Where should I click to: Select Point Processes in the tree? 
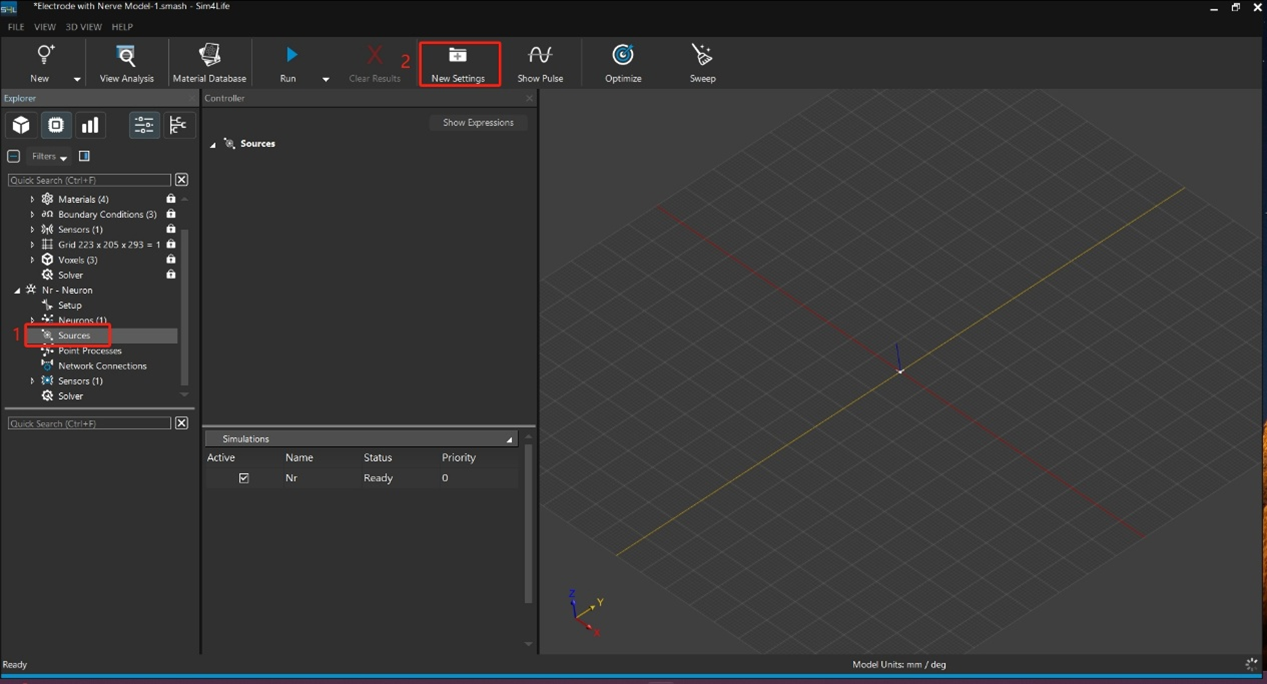[x=89, y=351]
